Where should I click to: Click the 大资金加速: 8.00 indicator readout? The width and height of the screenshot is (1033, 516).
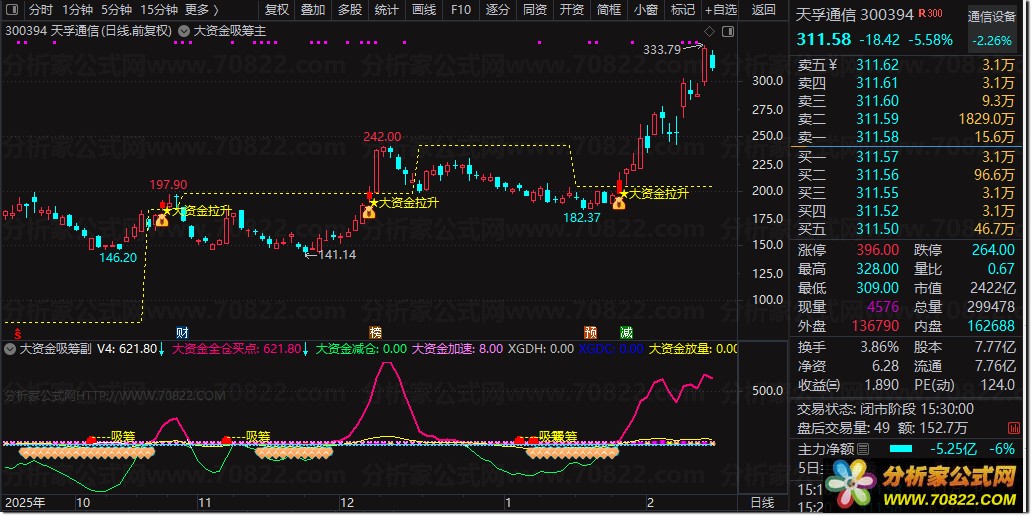(x=457, y=349)
